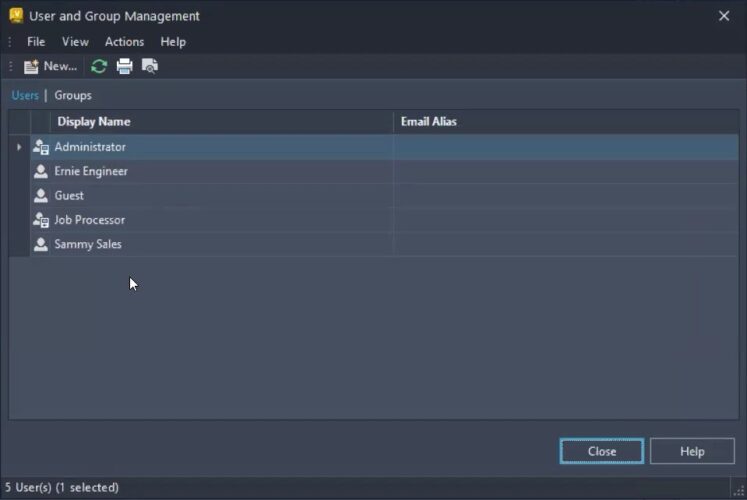The width and height of the screenshot is (747, 500).
Task: Click the Sammy Sales user icon
Action: [x=41, y=244]
